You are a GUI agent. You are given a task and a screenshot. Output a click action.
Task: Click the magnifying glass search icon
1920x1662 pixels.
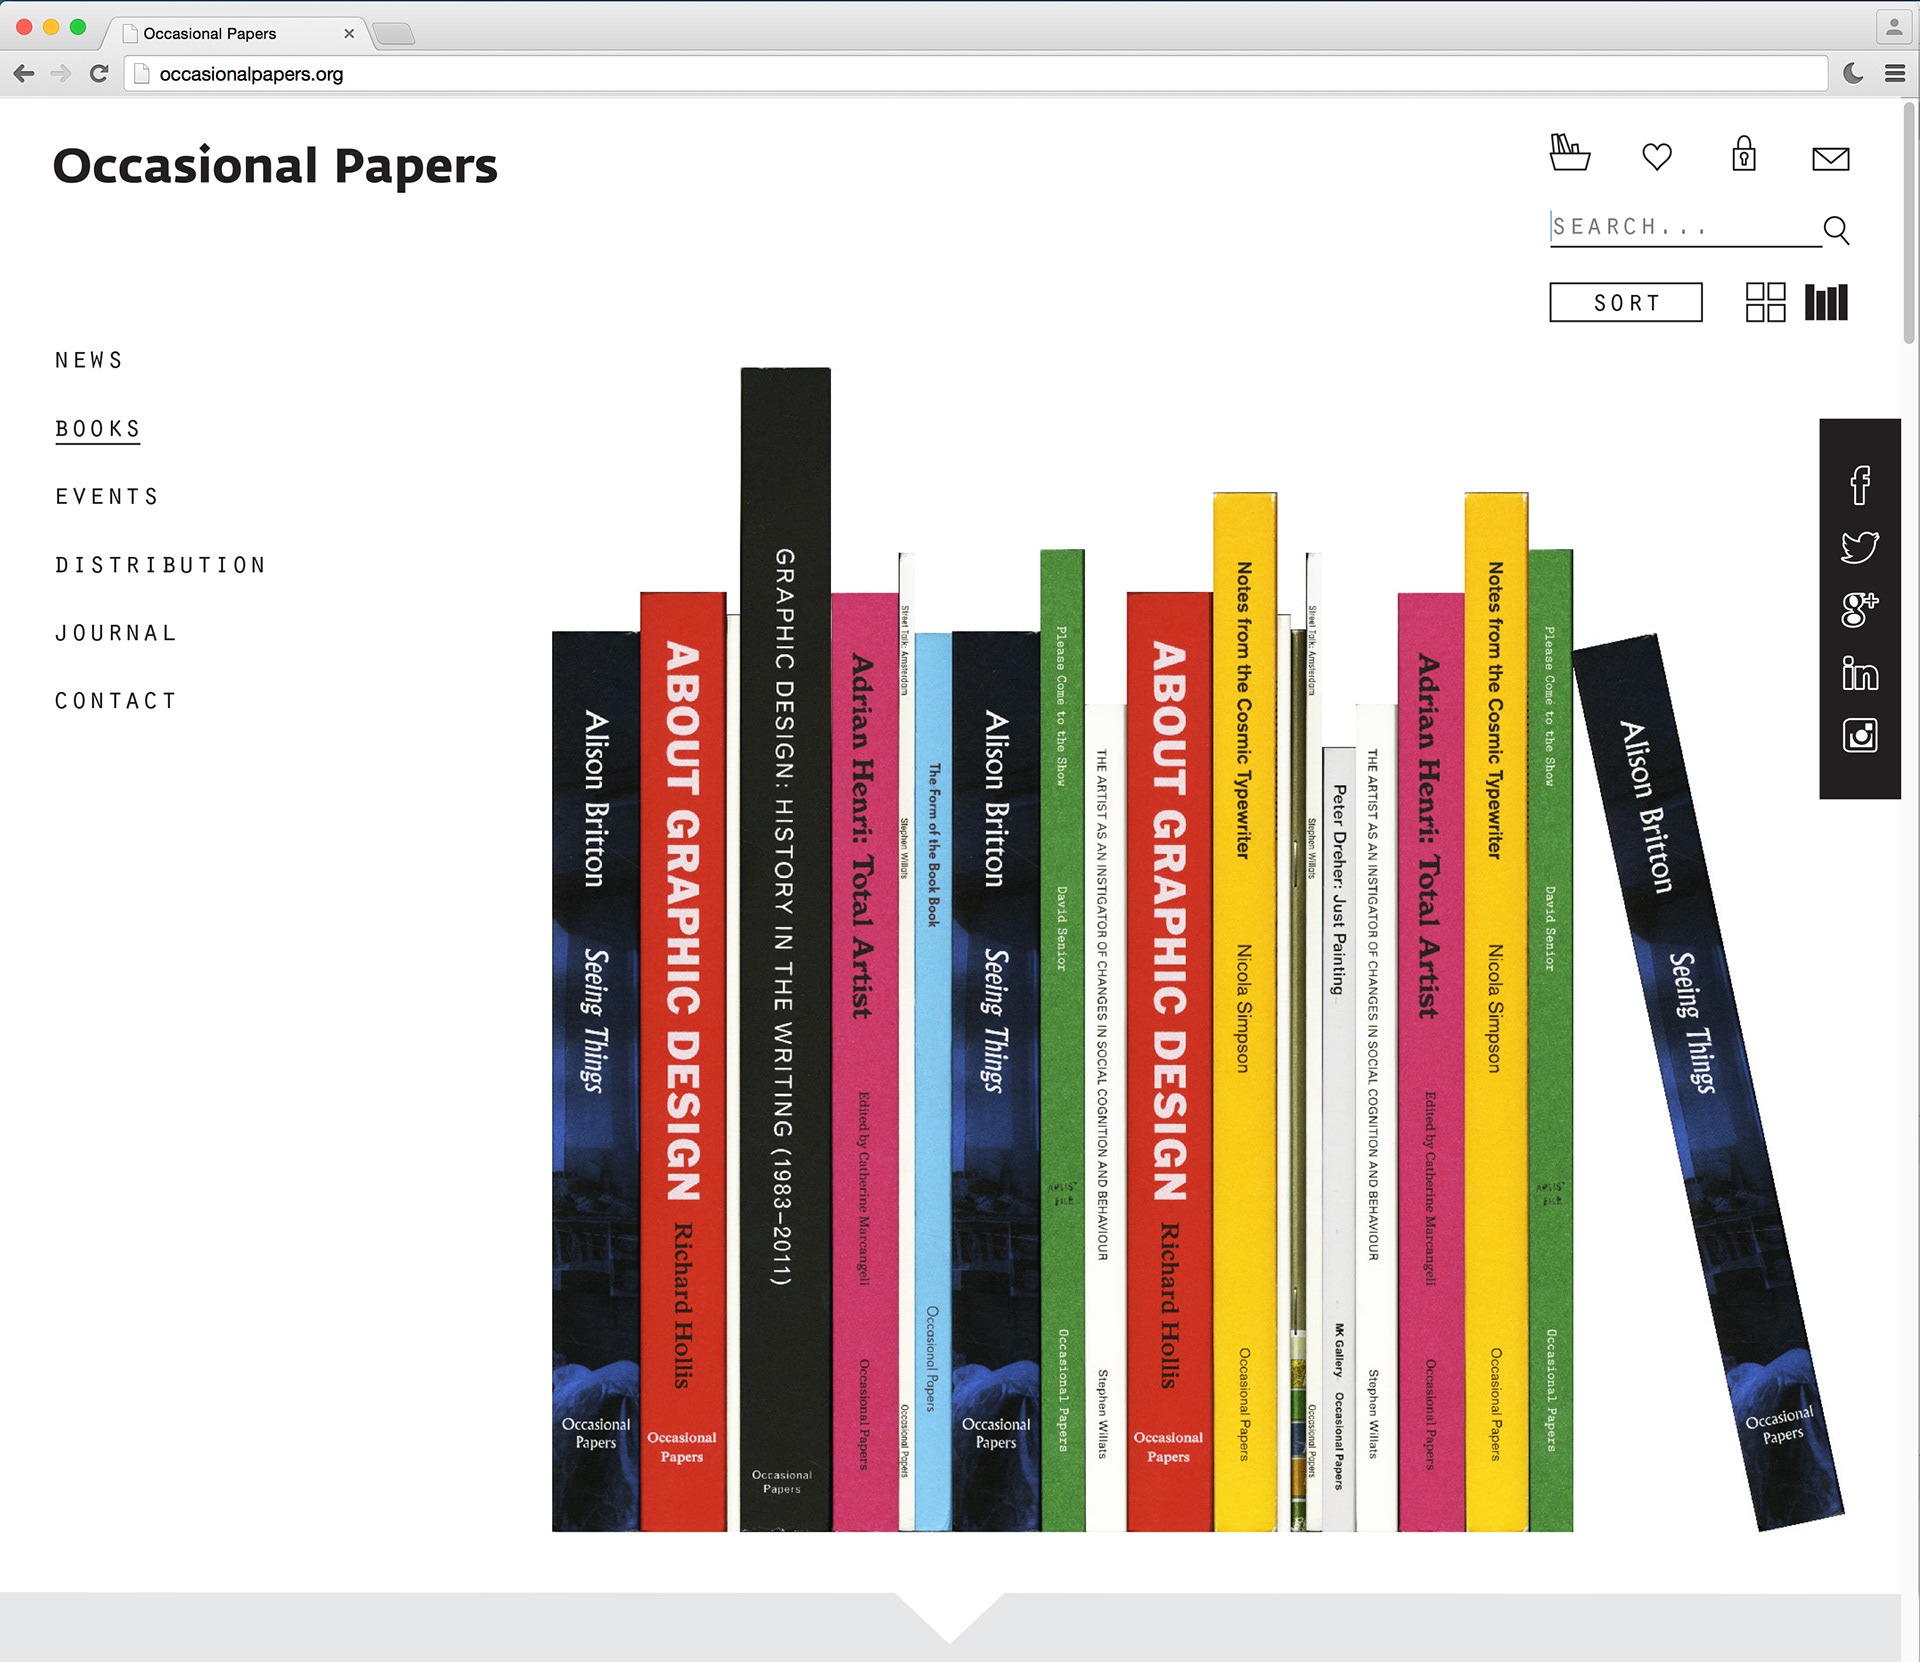pos(1836,230)
